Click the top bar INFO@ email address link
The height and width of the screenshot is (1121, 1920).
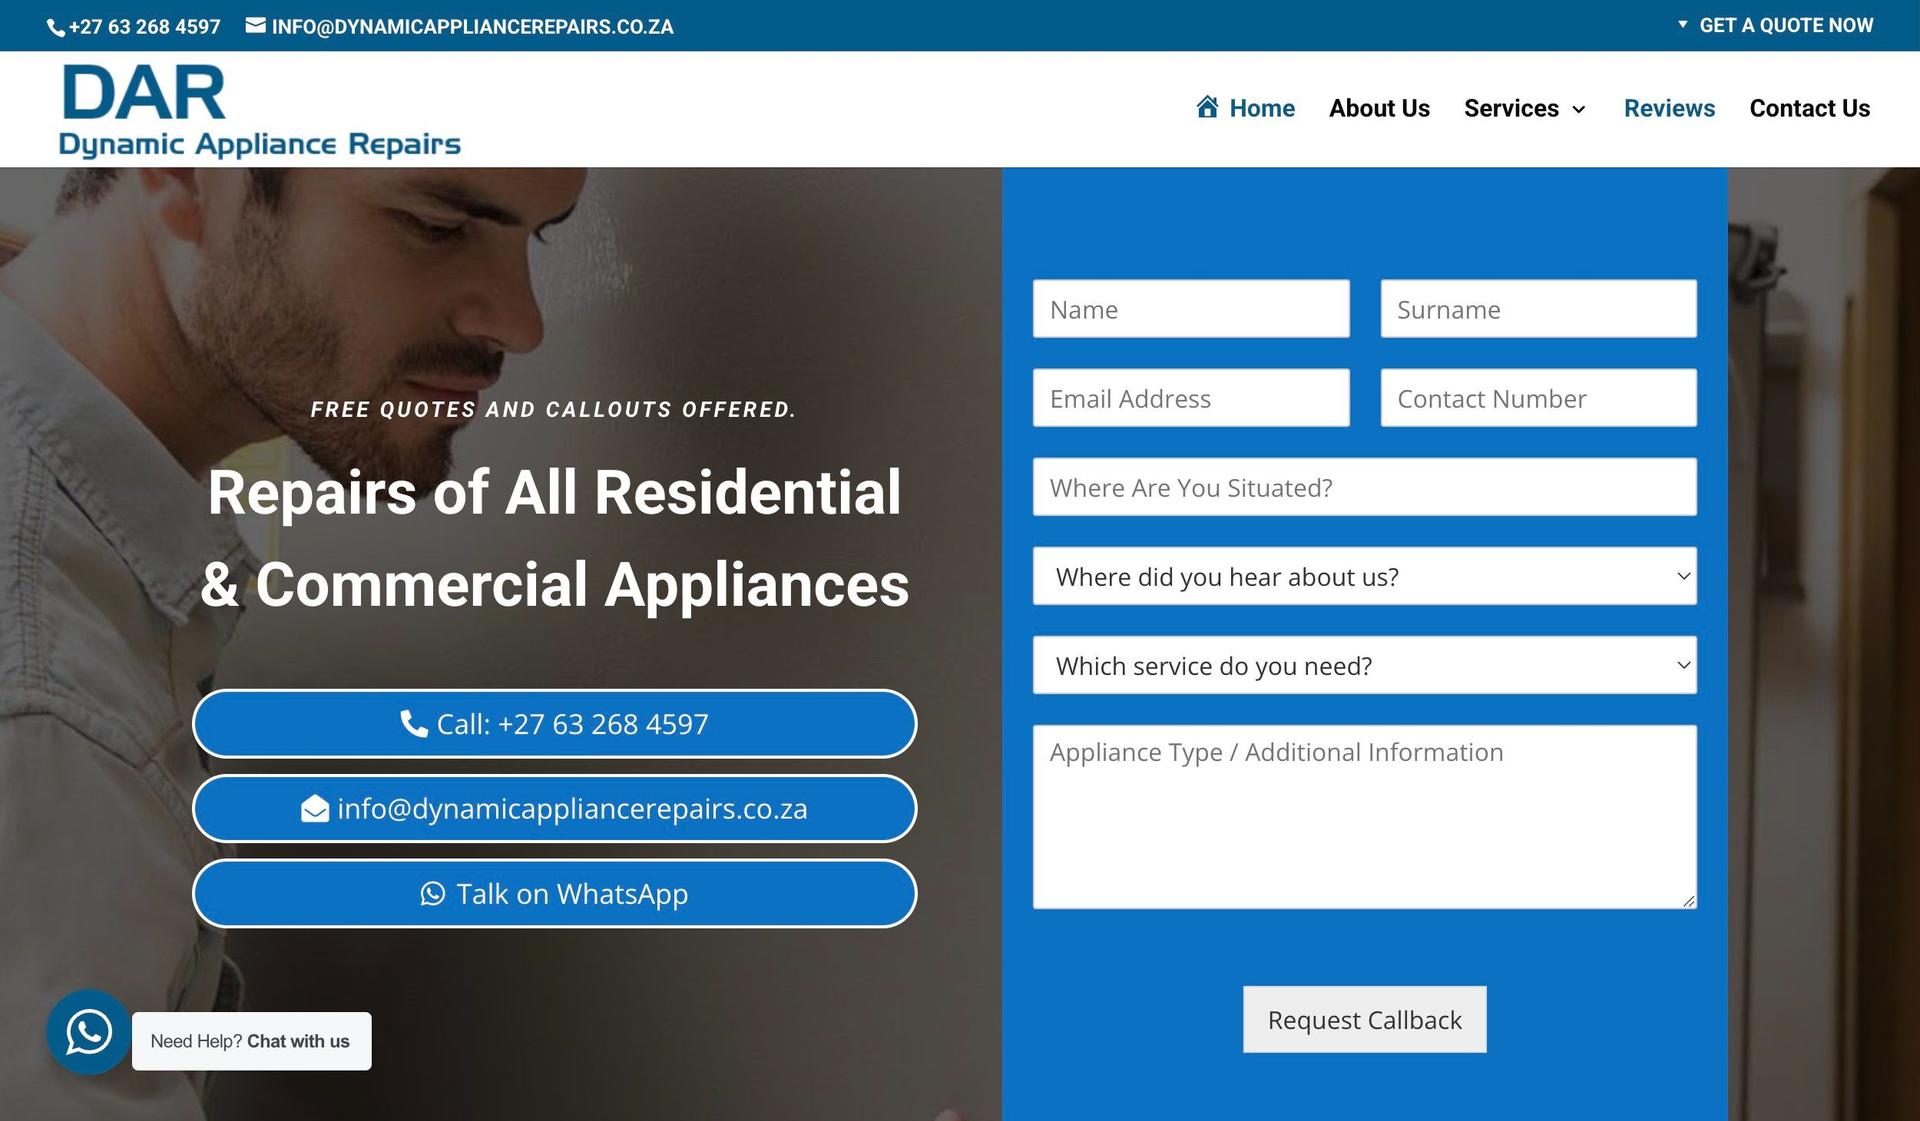(x=472, y=27)
